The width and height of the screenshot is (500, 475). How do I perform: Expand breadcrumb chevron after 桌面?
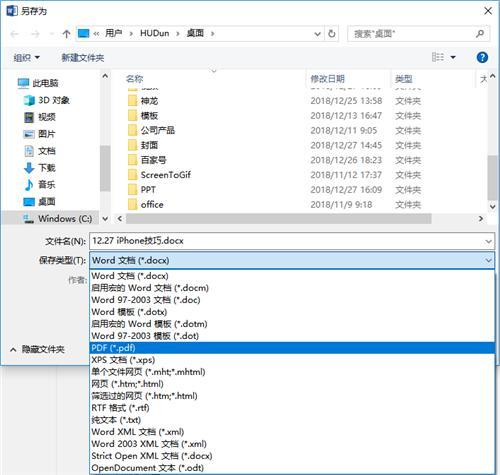tap(213, 34)
